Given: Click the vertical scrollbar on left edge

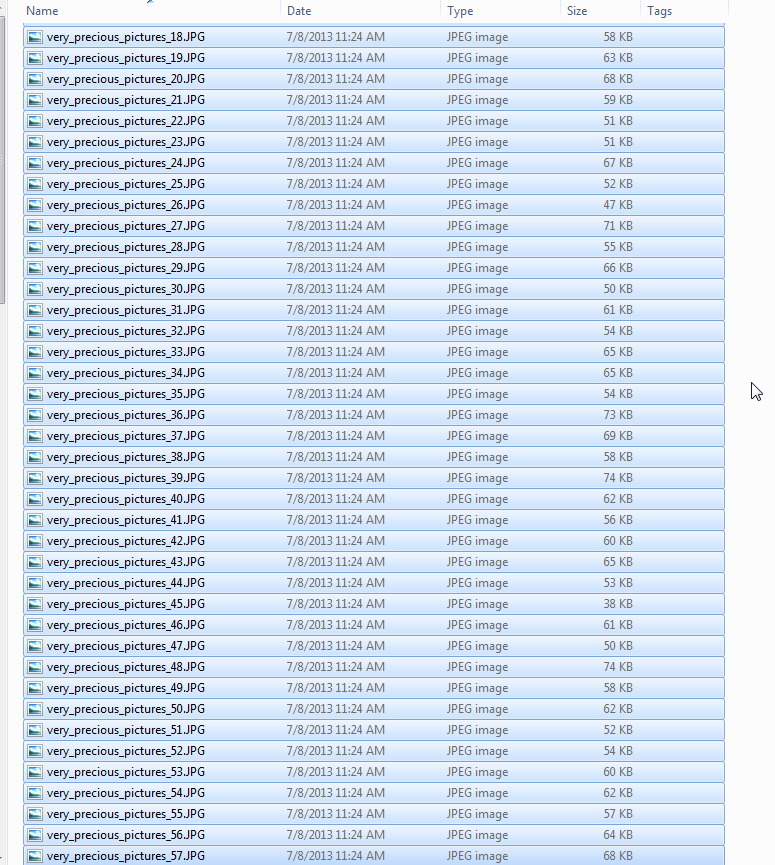Looking at the screenshot, I should pos(2,160).
